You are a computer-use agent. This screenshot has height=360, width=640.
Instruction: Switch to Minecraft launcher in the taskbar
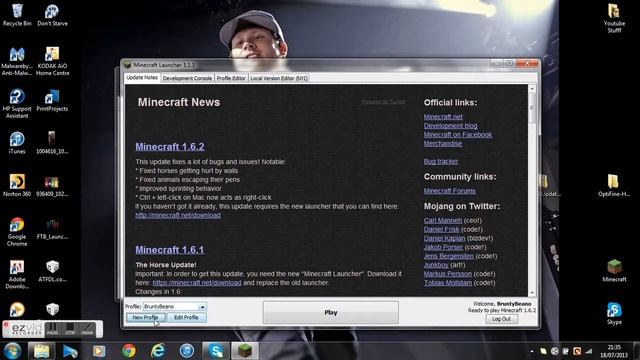(245, 351)
